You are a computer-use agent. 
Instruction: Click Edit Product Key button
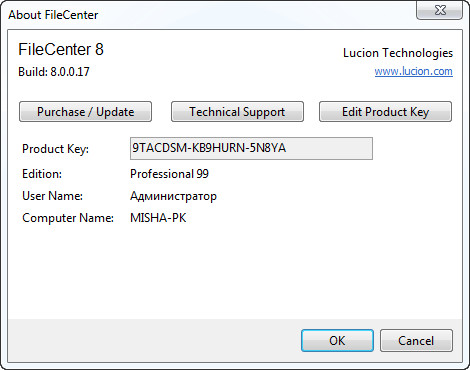pos(385,112)
